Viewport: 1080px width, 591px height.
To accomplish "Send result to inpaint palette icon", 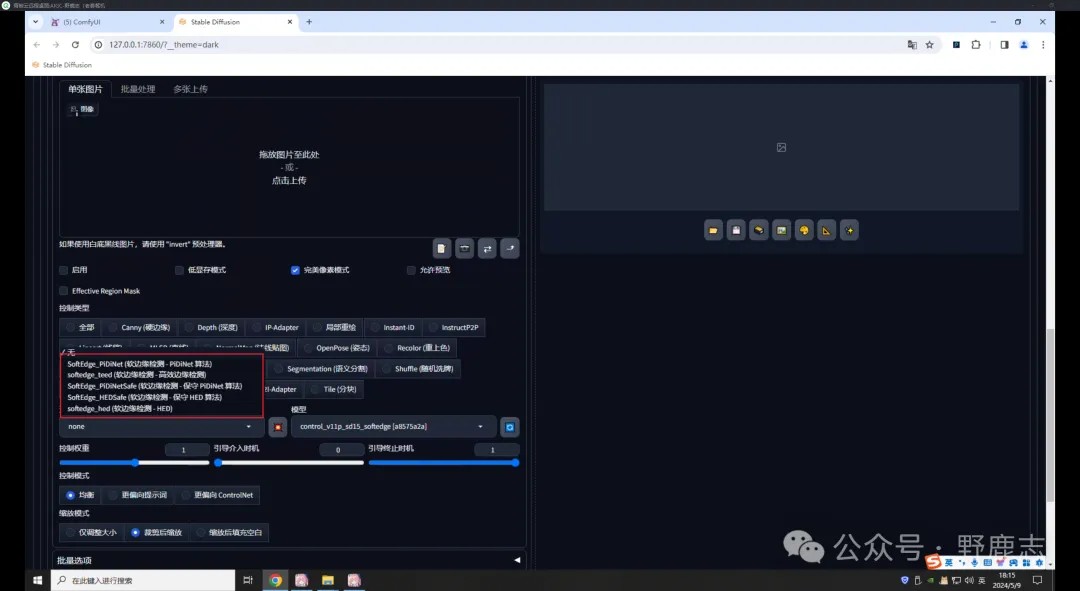I will coord(804,230).
